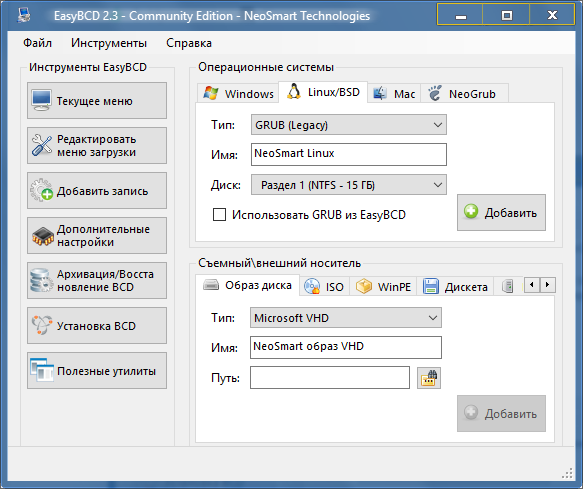Viewport: 583px width, 489px height.
Task: Switch to the WinPE tab
Action: pos(383,287)
